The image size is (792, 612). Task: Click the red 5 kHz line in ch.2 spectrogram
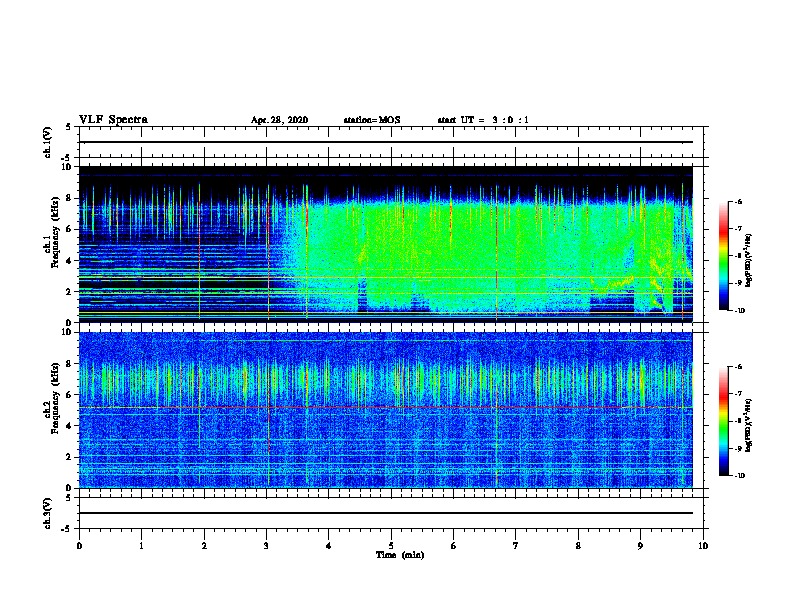[x=386, y=407]
